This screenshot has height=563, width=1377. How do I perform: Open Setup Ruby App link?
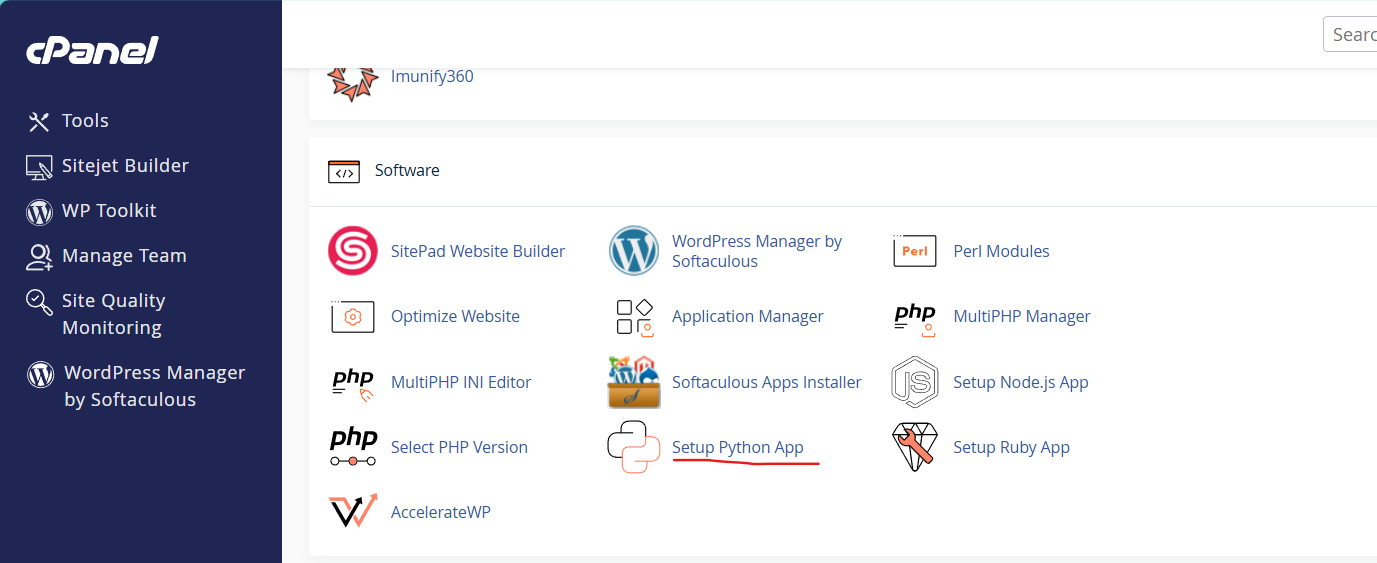(1011, 447)
